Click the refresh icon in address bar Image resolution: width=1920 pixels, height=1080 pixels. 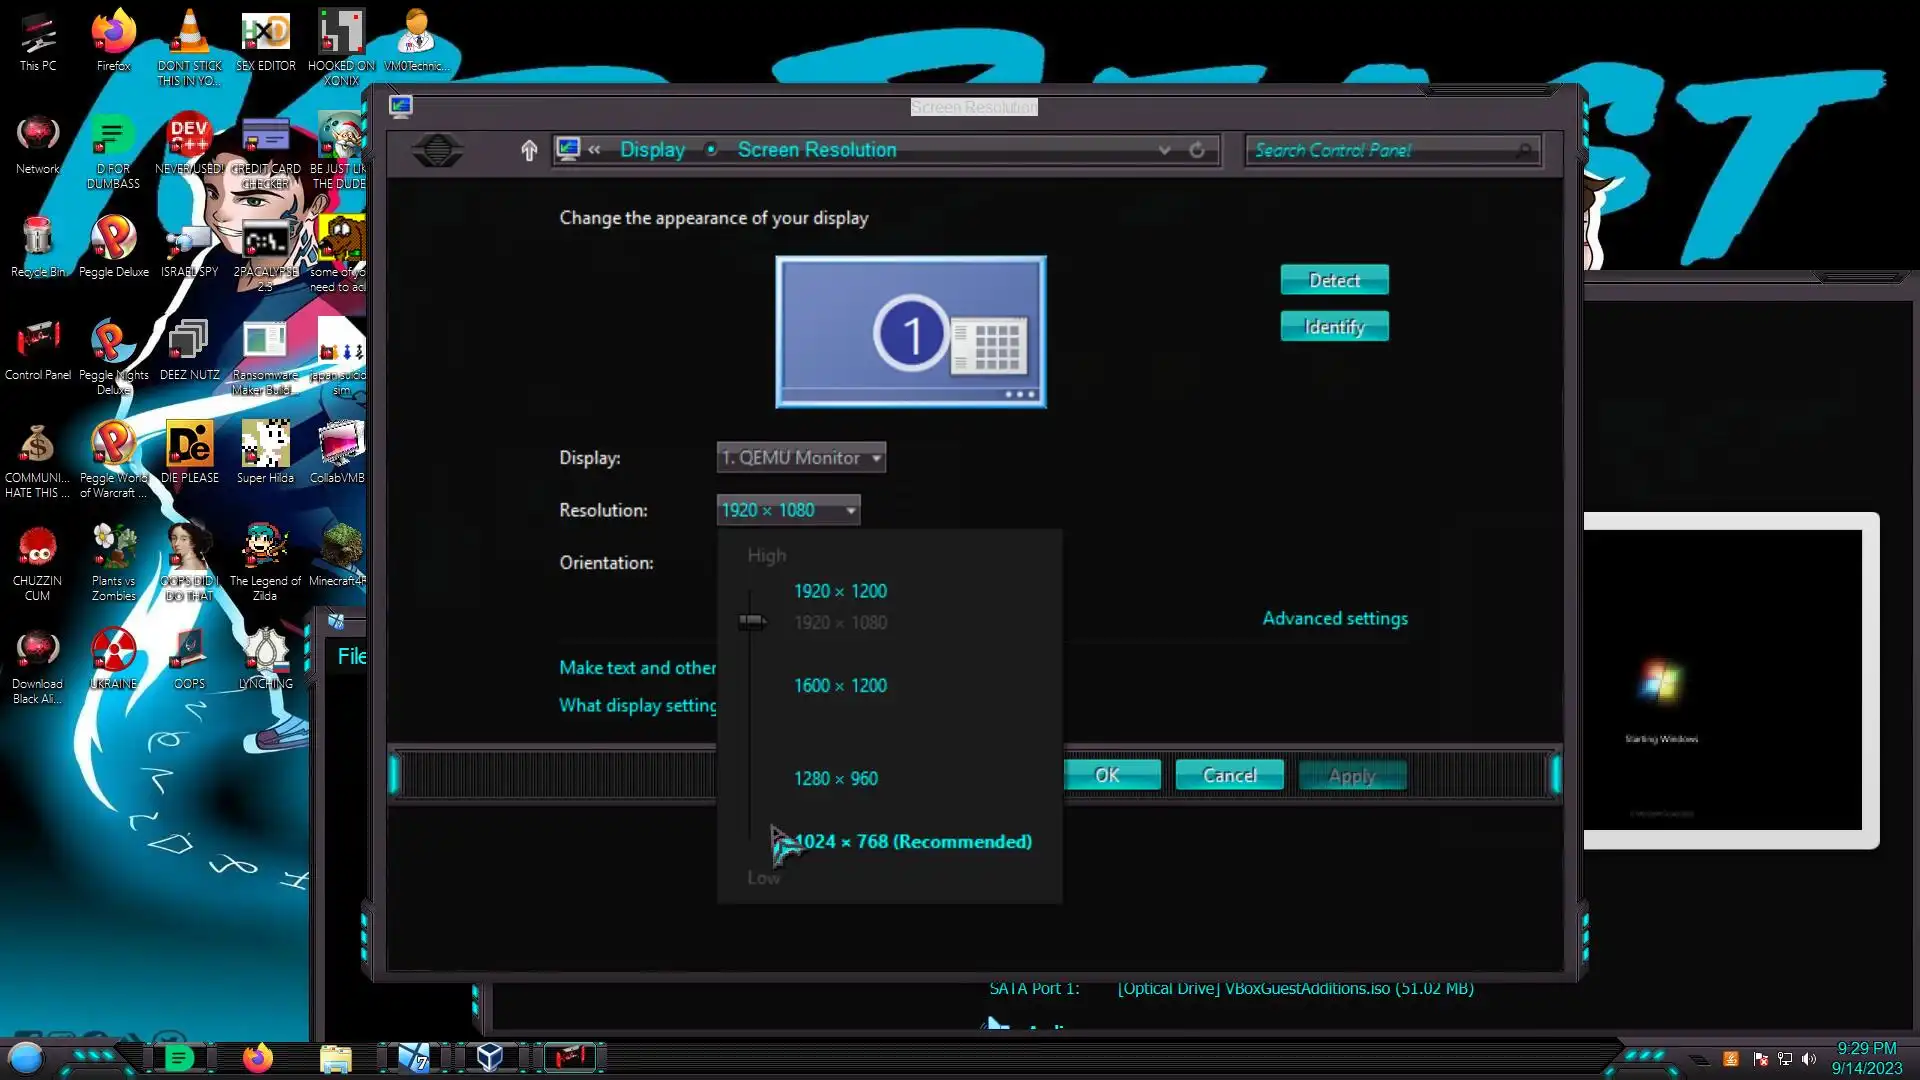click(x=1197, y=150)
